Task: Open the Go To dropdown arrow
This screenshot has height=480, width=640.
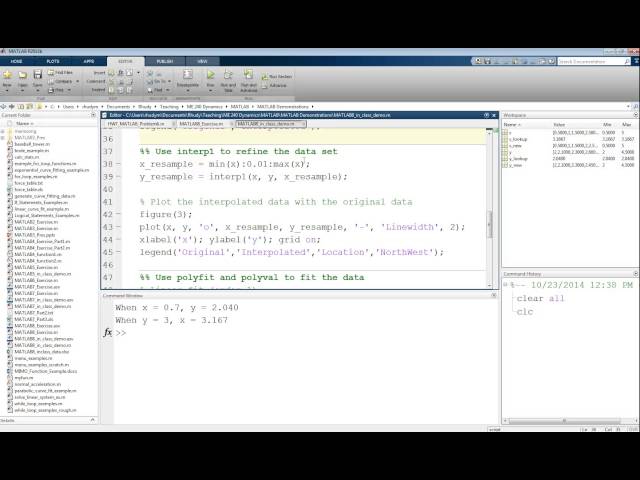Action: pos(169,82)
